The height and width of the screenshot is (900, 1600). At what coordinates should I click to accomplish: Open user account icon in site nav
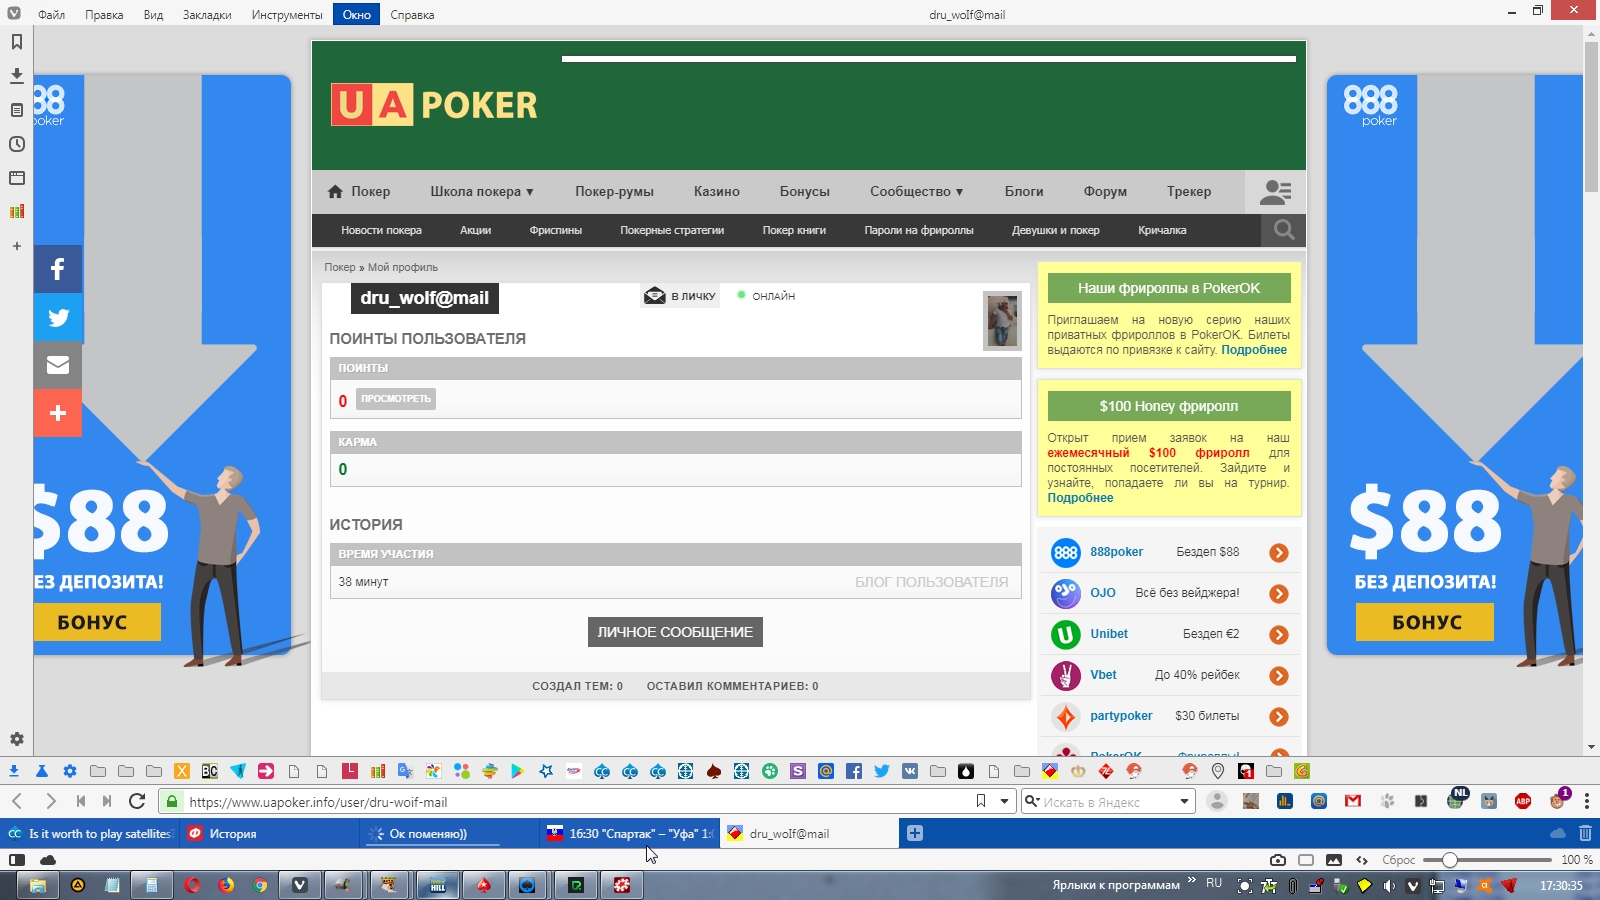point(1275,192)
